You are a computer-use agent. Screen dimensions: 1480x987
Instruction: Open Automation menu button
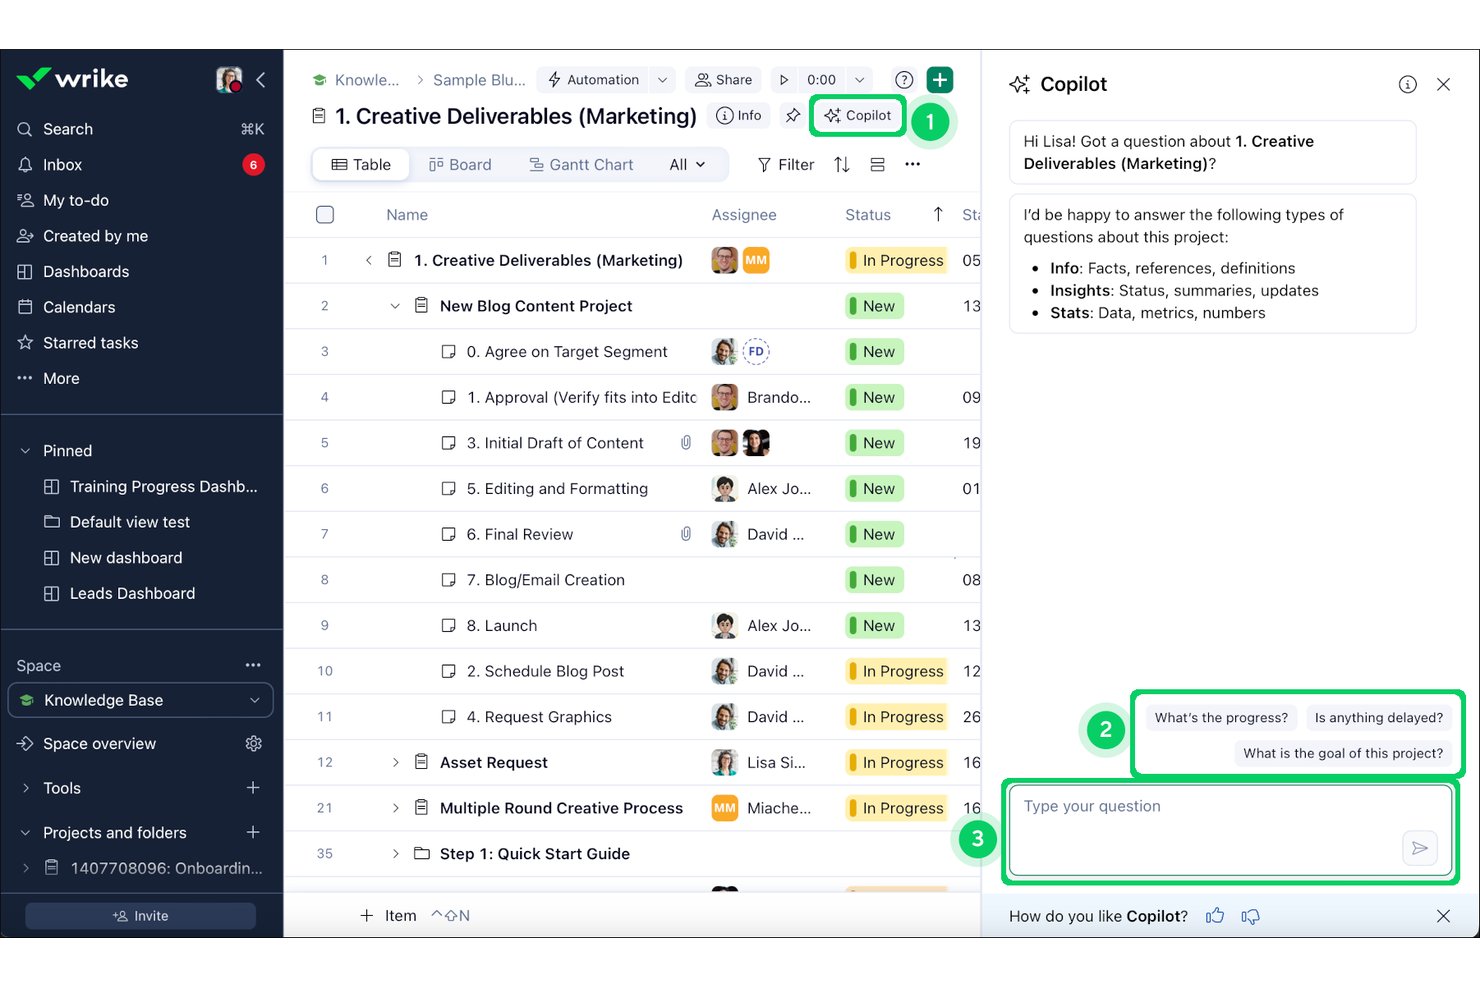593,80
